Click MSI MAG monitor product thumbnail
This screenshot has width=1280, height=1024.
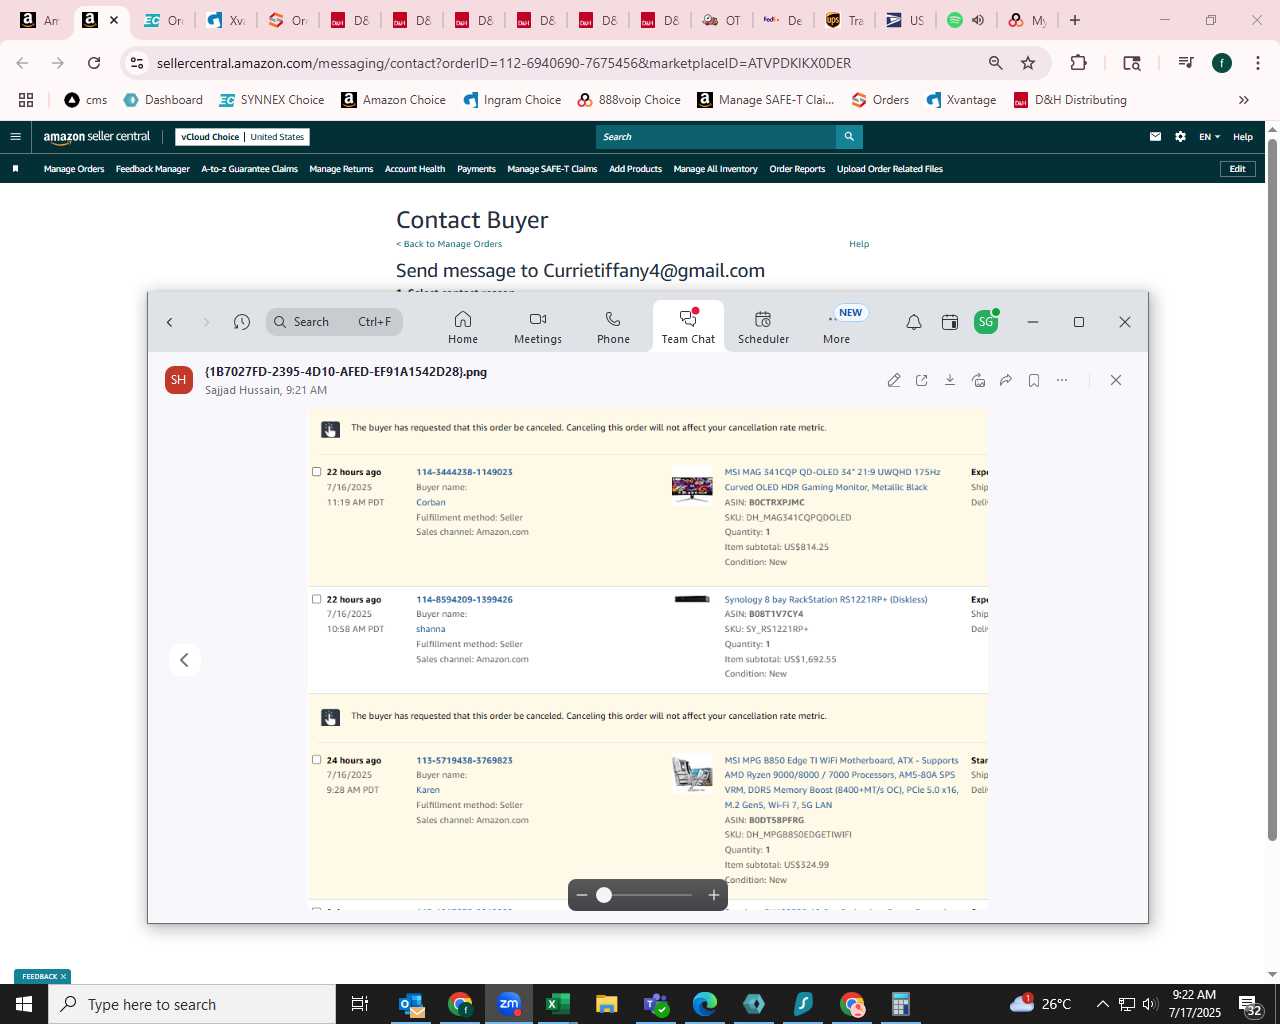pos(692,487)
